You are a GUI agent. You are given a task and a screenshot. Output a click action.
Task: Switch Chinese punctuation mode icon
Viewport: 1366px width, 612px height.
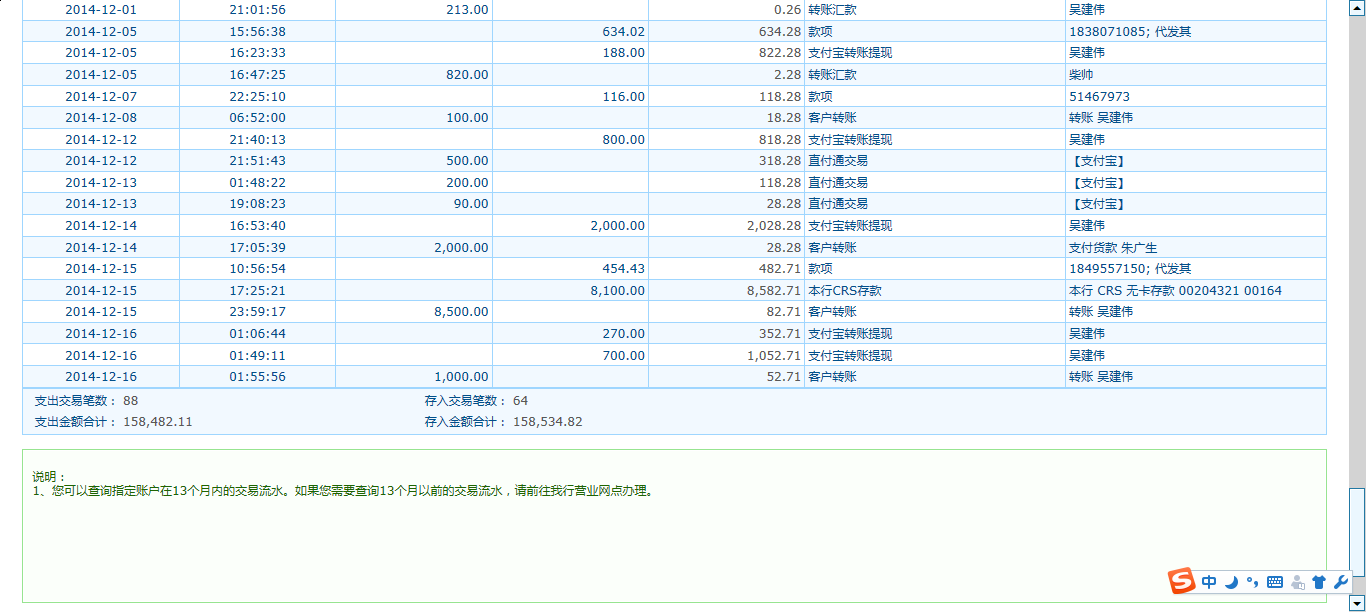pyautogui.click(x=1253, y=582)
